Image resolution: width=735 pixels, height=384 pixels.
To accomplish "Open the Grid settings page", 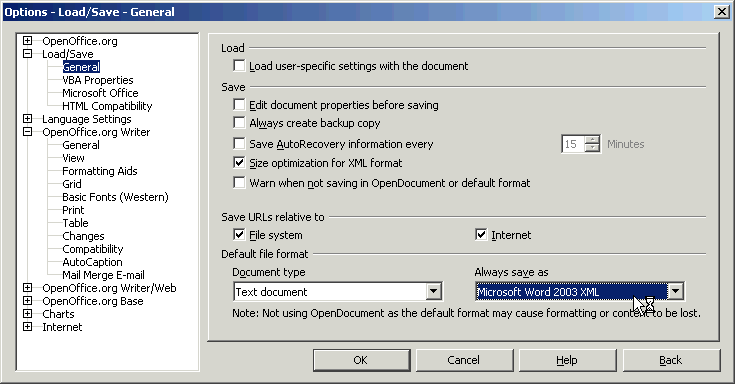I will 72,184.
